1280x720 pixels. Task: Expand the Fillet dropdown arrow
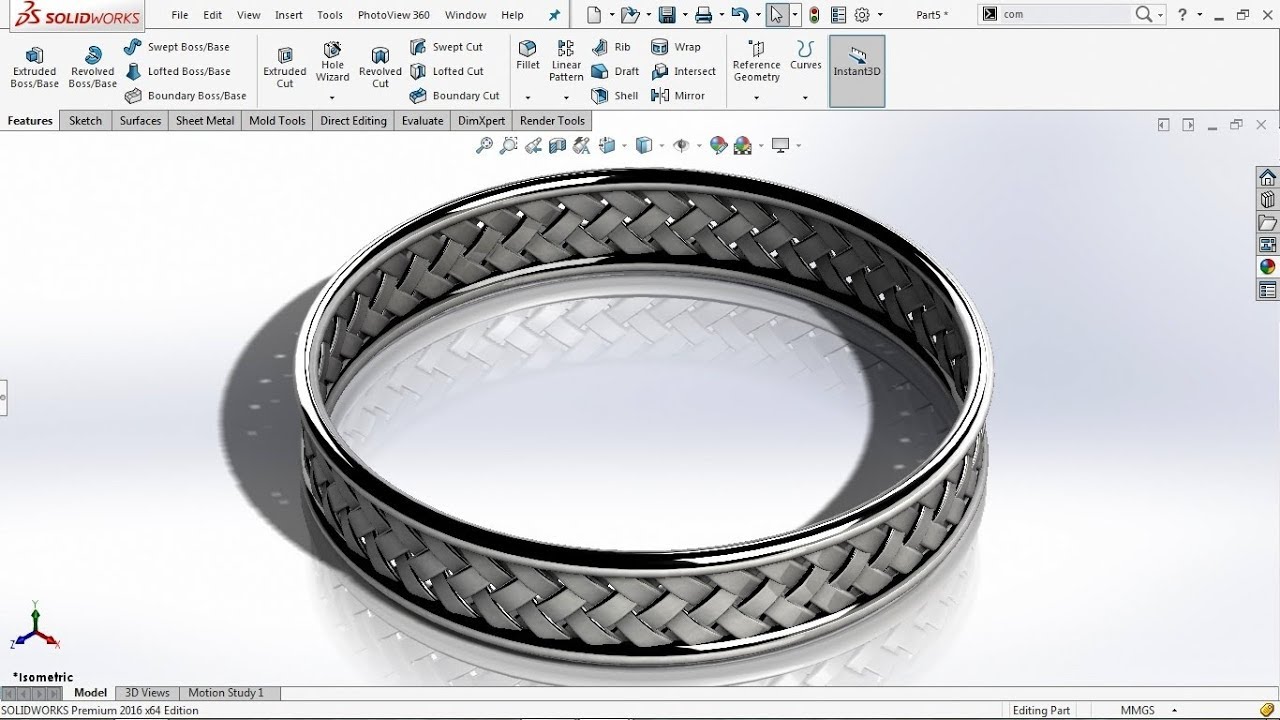coord(527,98)
